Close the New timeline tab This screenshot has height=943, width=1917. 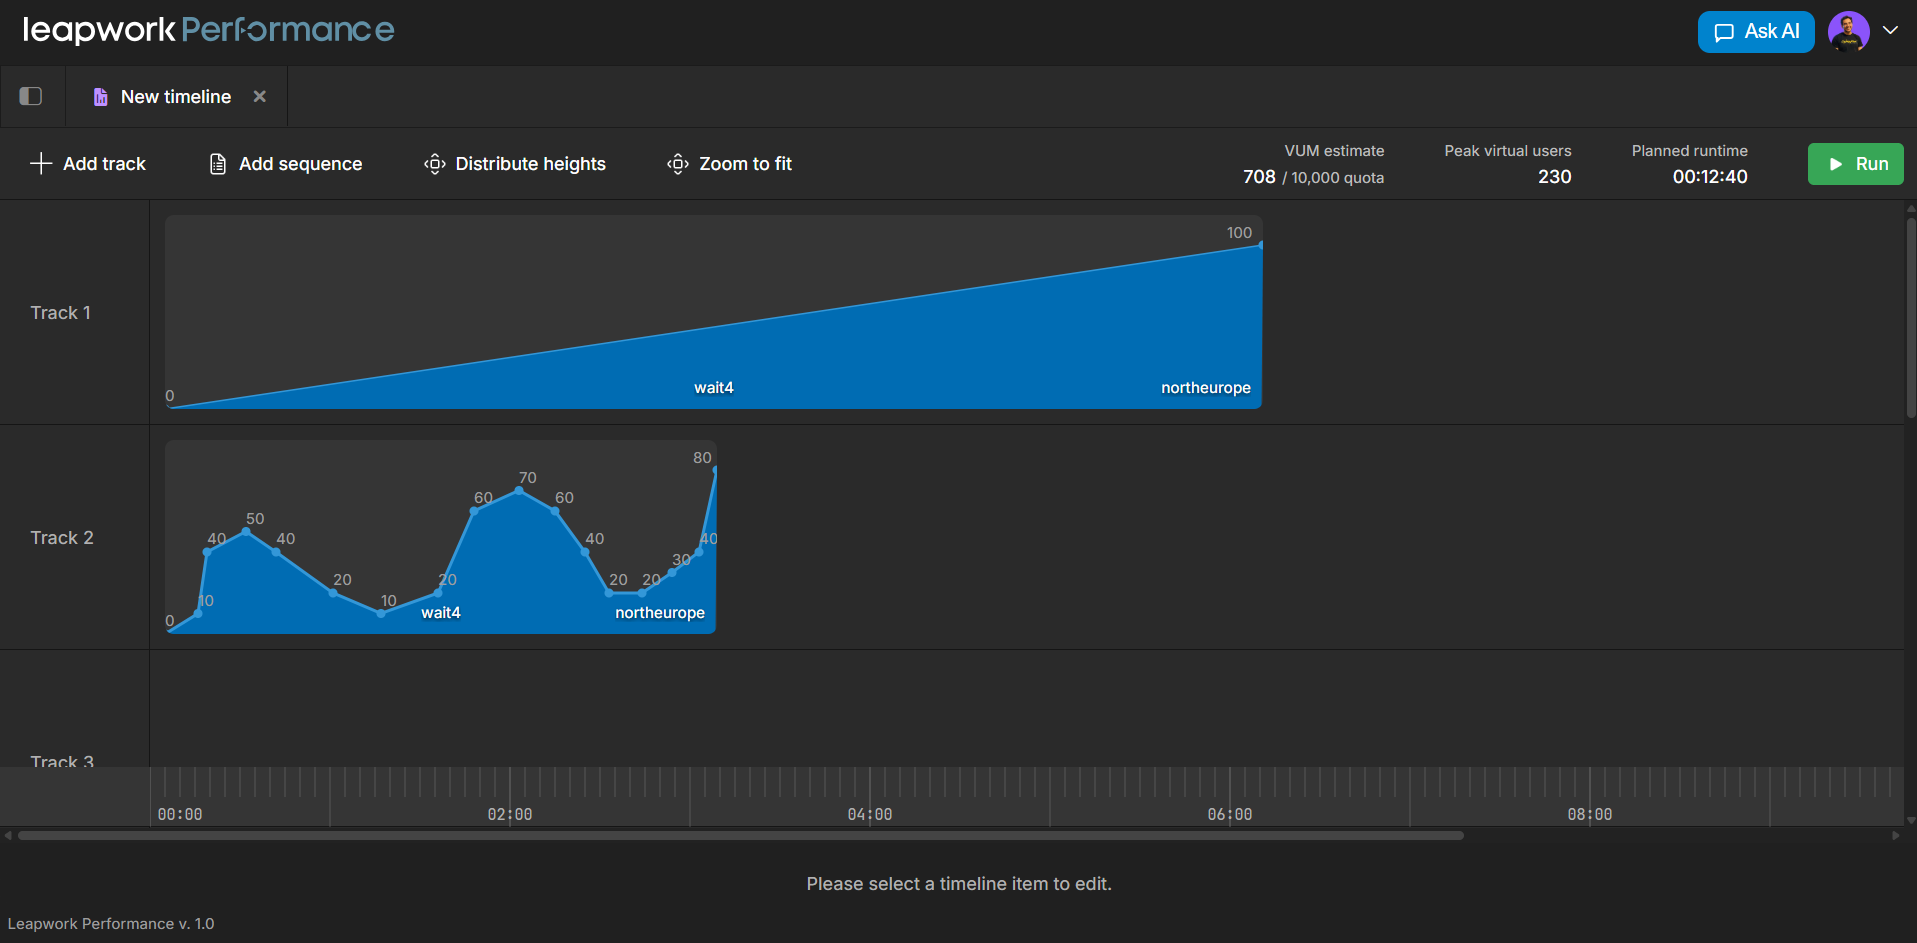coord(260,97)
